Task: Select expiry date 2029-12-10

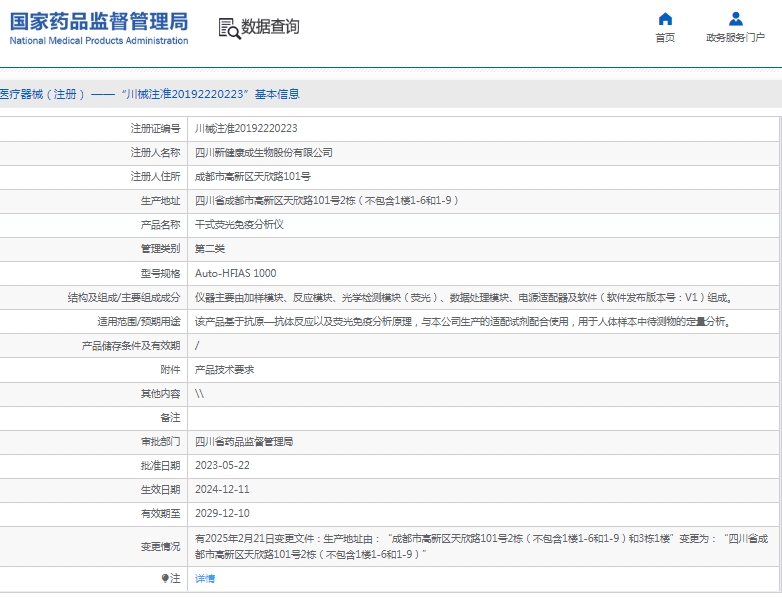Action: [222, 513]
